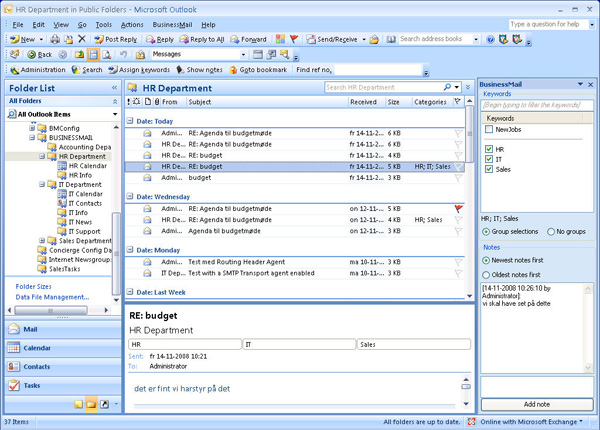Image resolution: width=600 pixels, height=430 pixels.
Task: Click the Add note button
Action: tap(537, 404)
